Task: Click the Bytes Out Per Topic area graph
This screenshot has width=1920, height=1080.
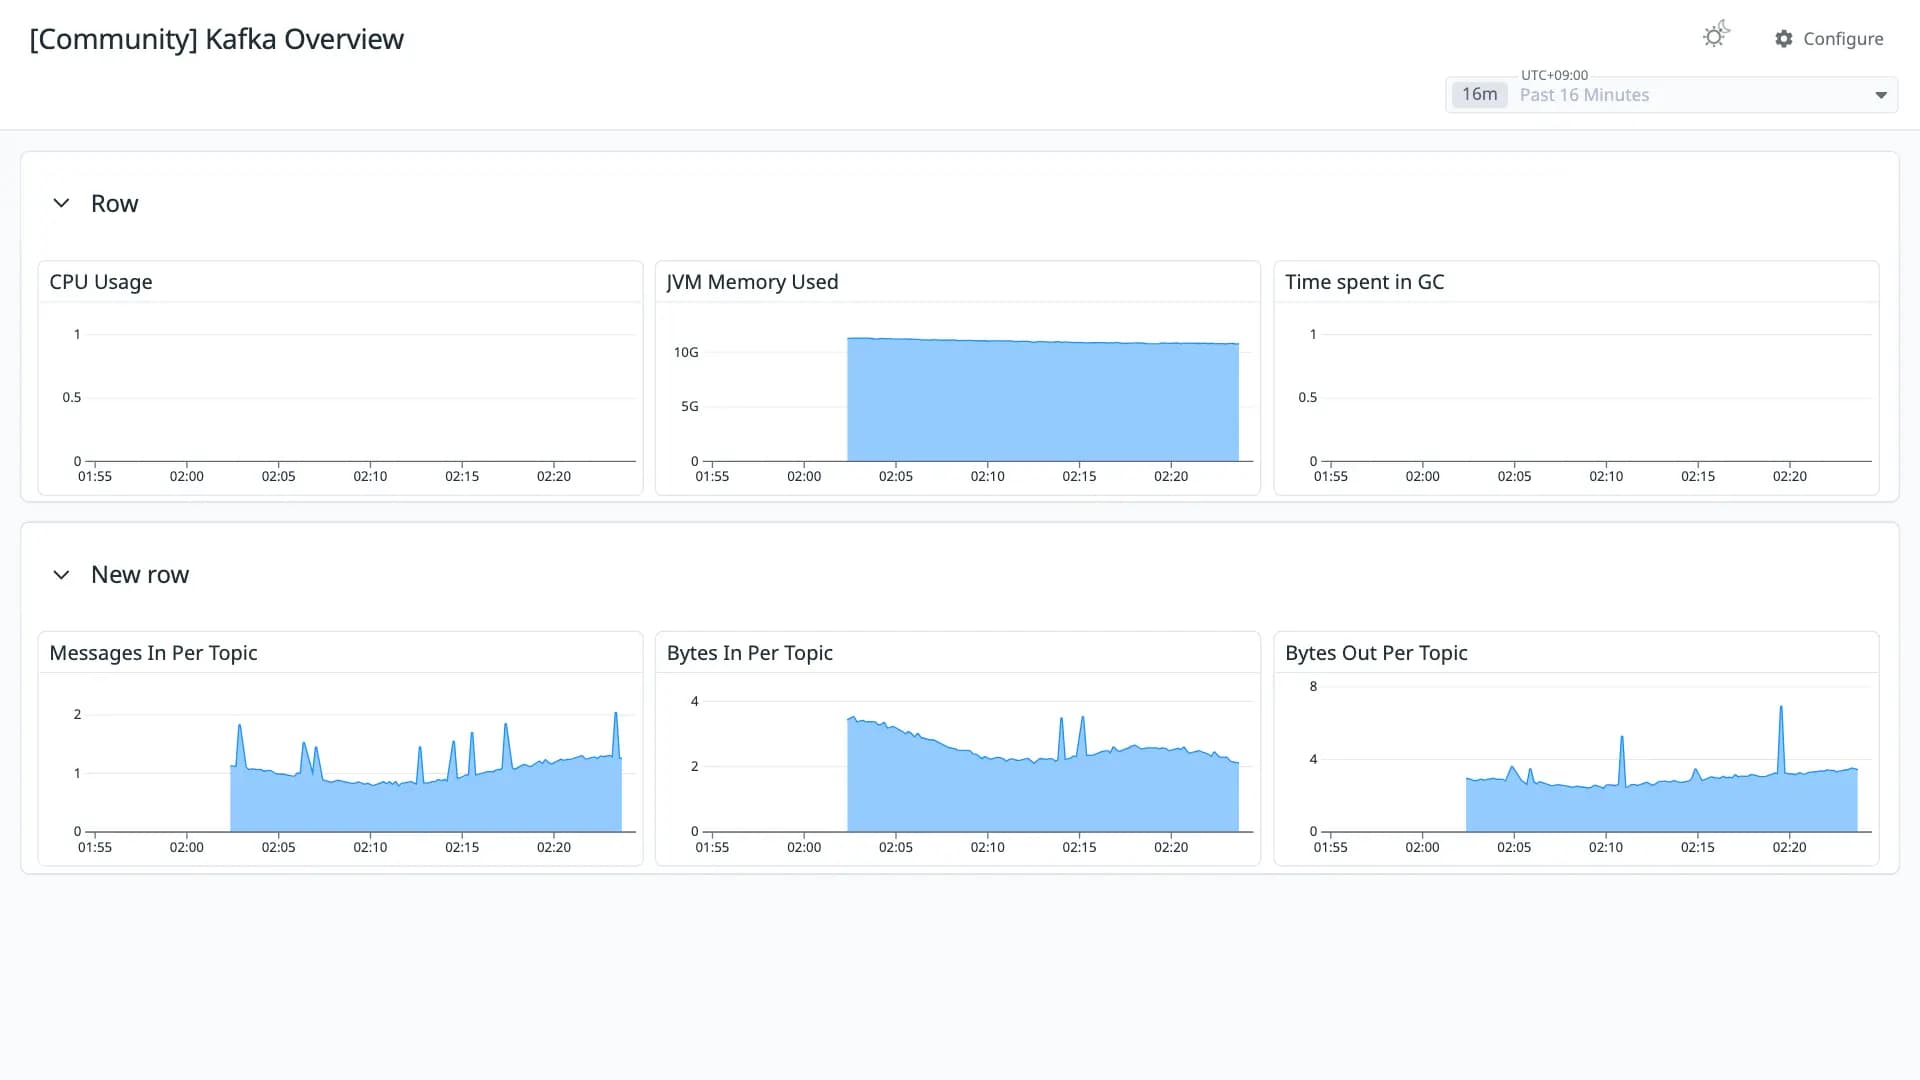Action: pyautogui.click(x=1661, y=800)
